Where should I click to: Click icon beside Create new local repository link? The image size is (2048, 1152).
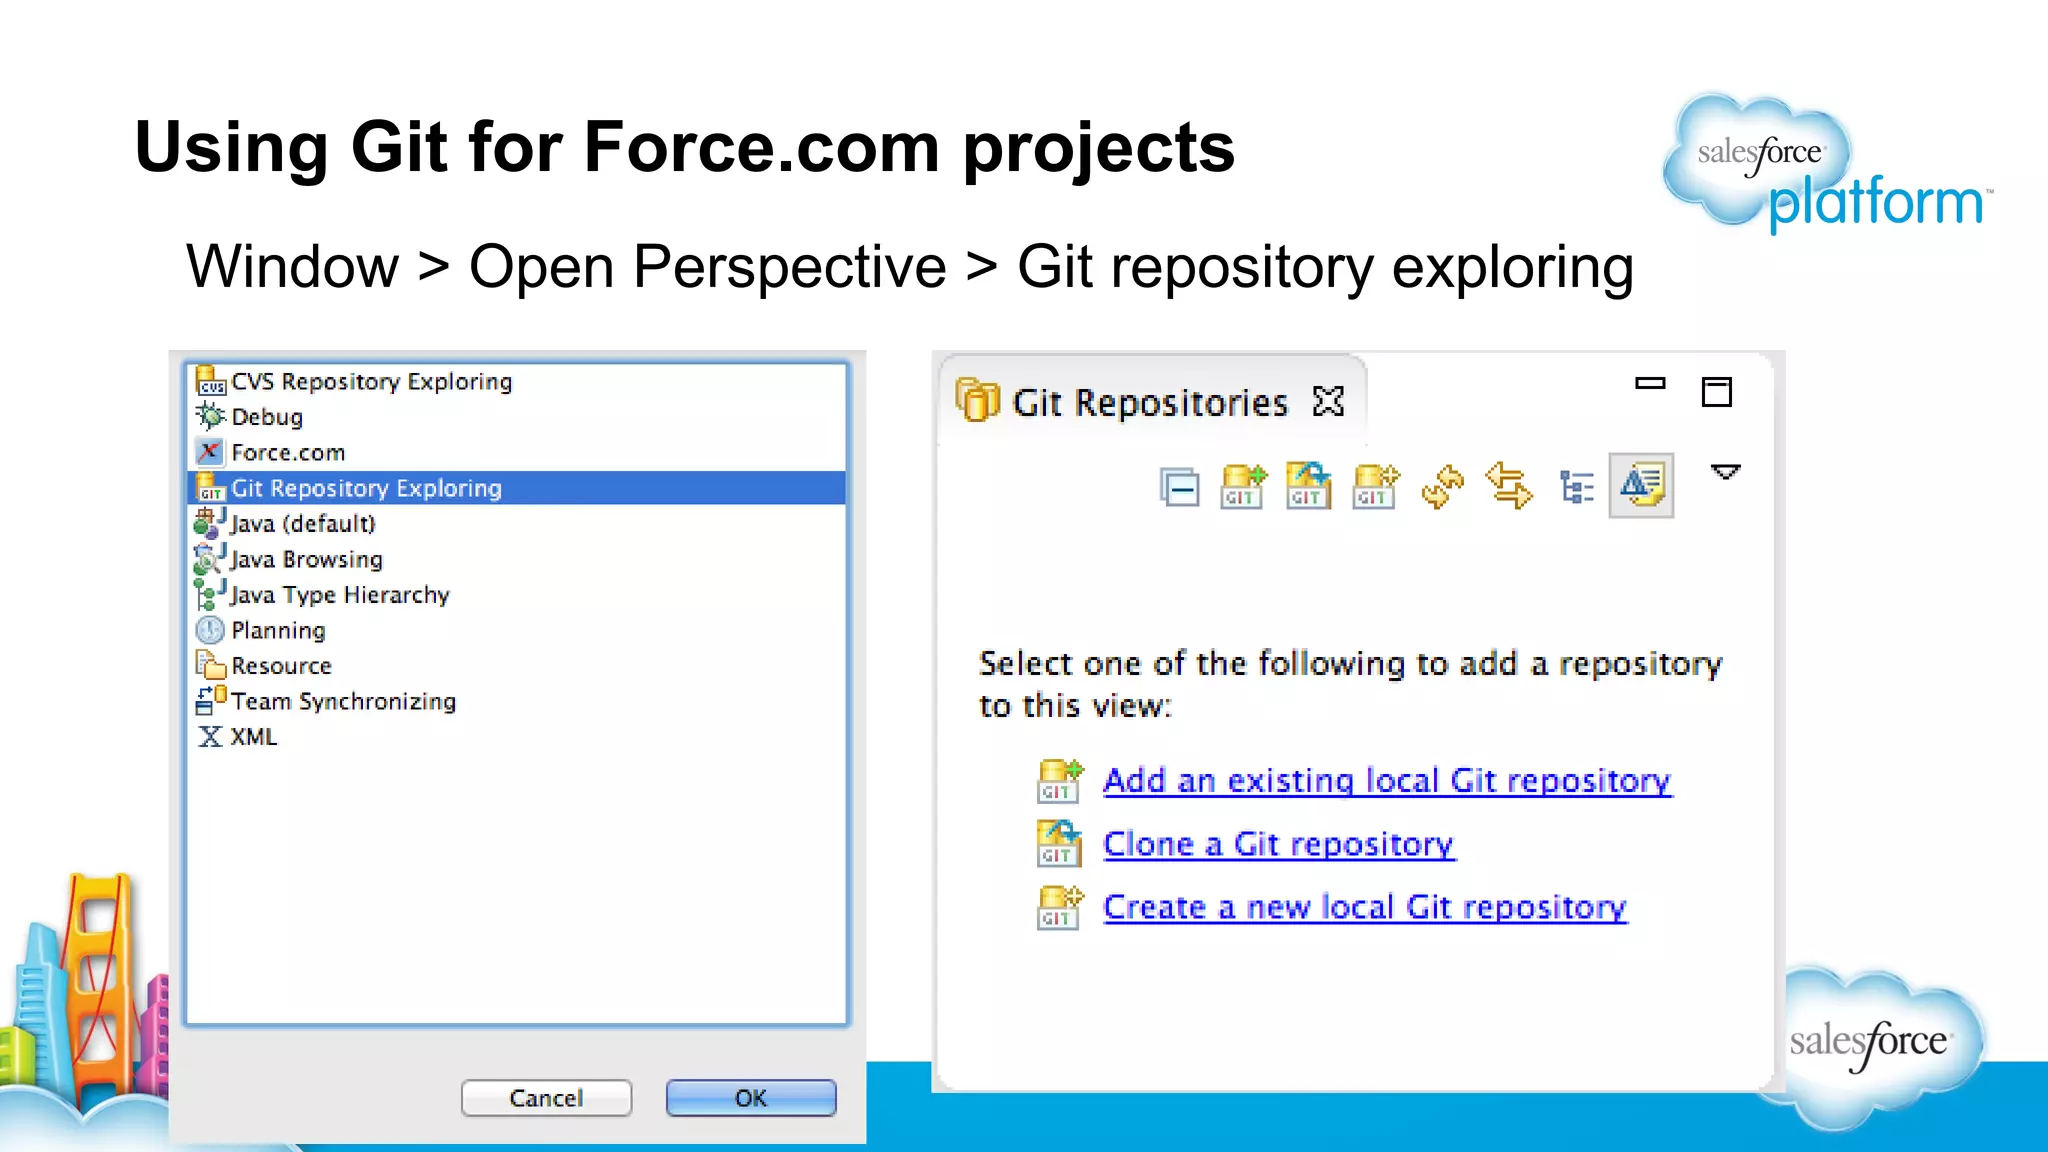1060,907
